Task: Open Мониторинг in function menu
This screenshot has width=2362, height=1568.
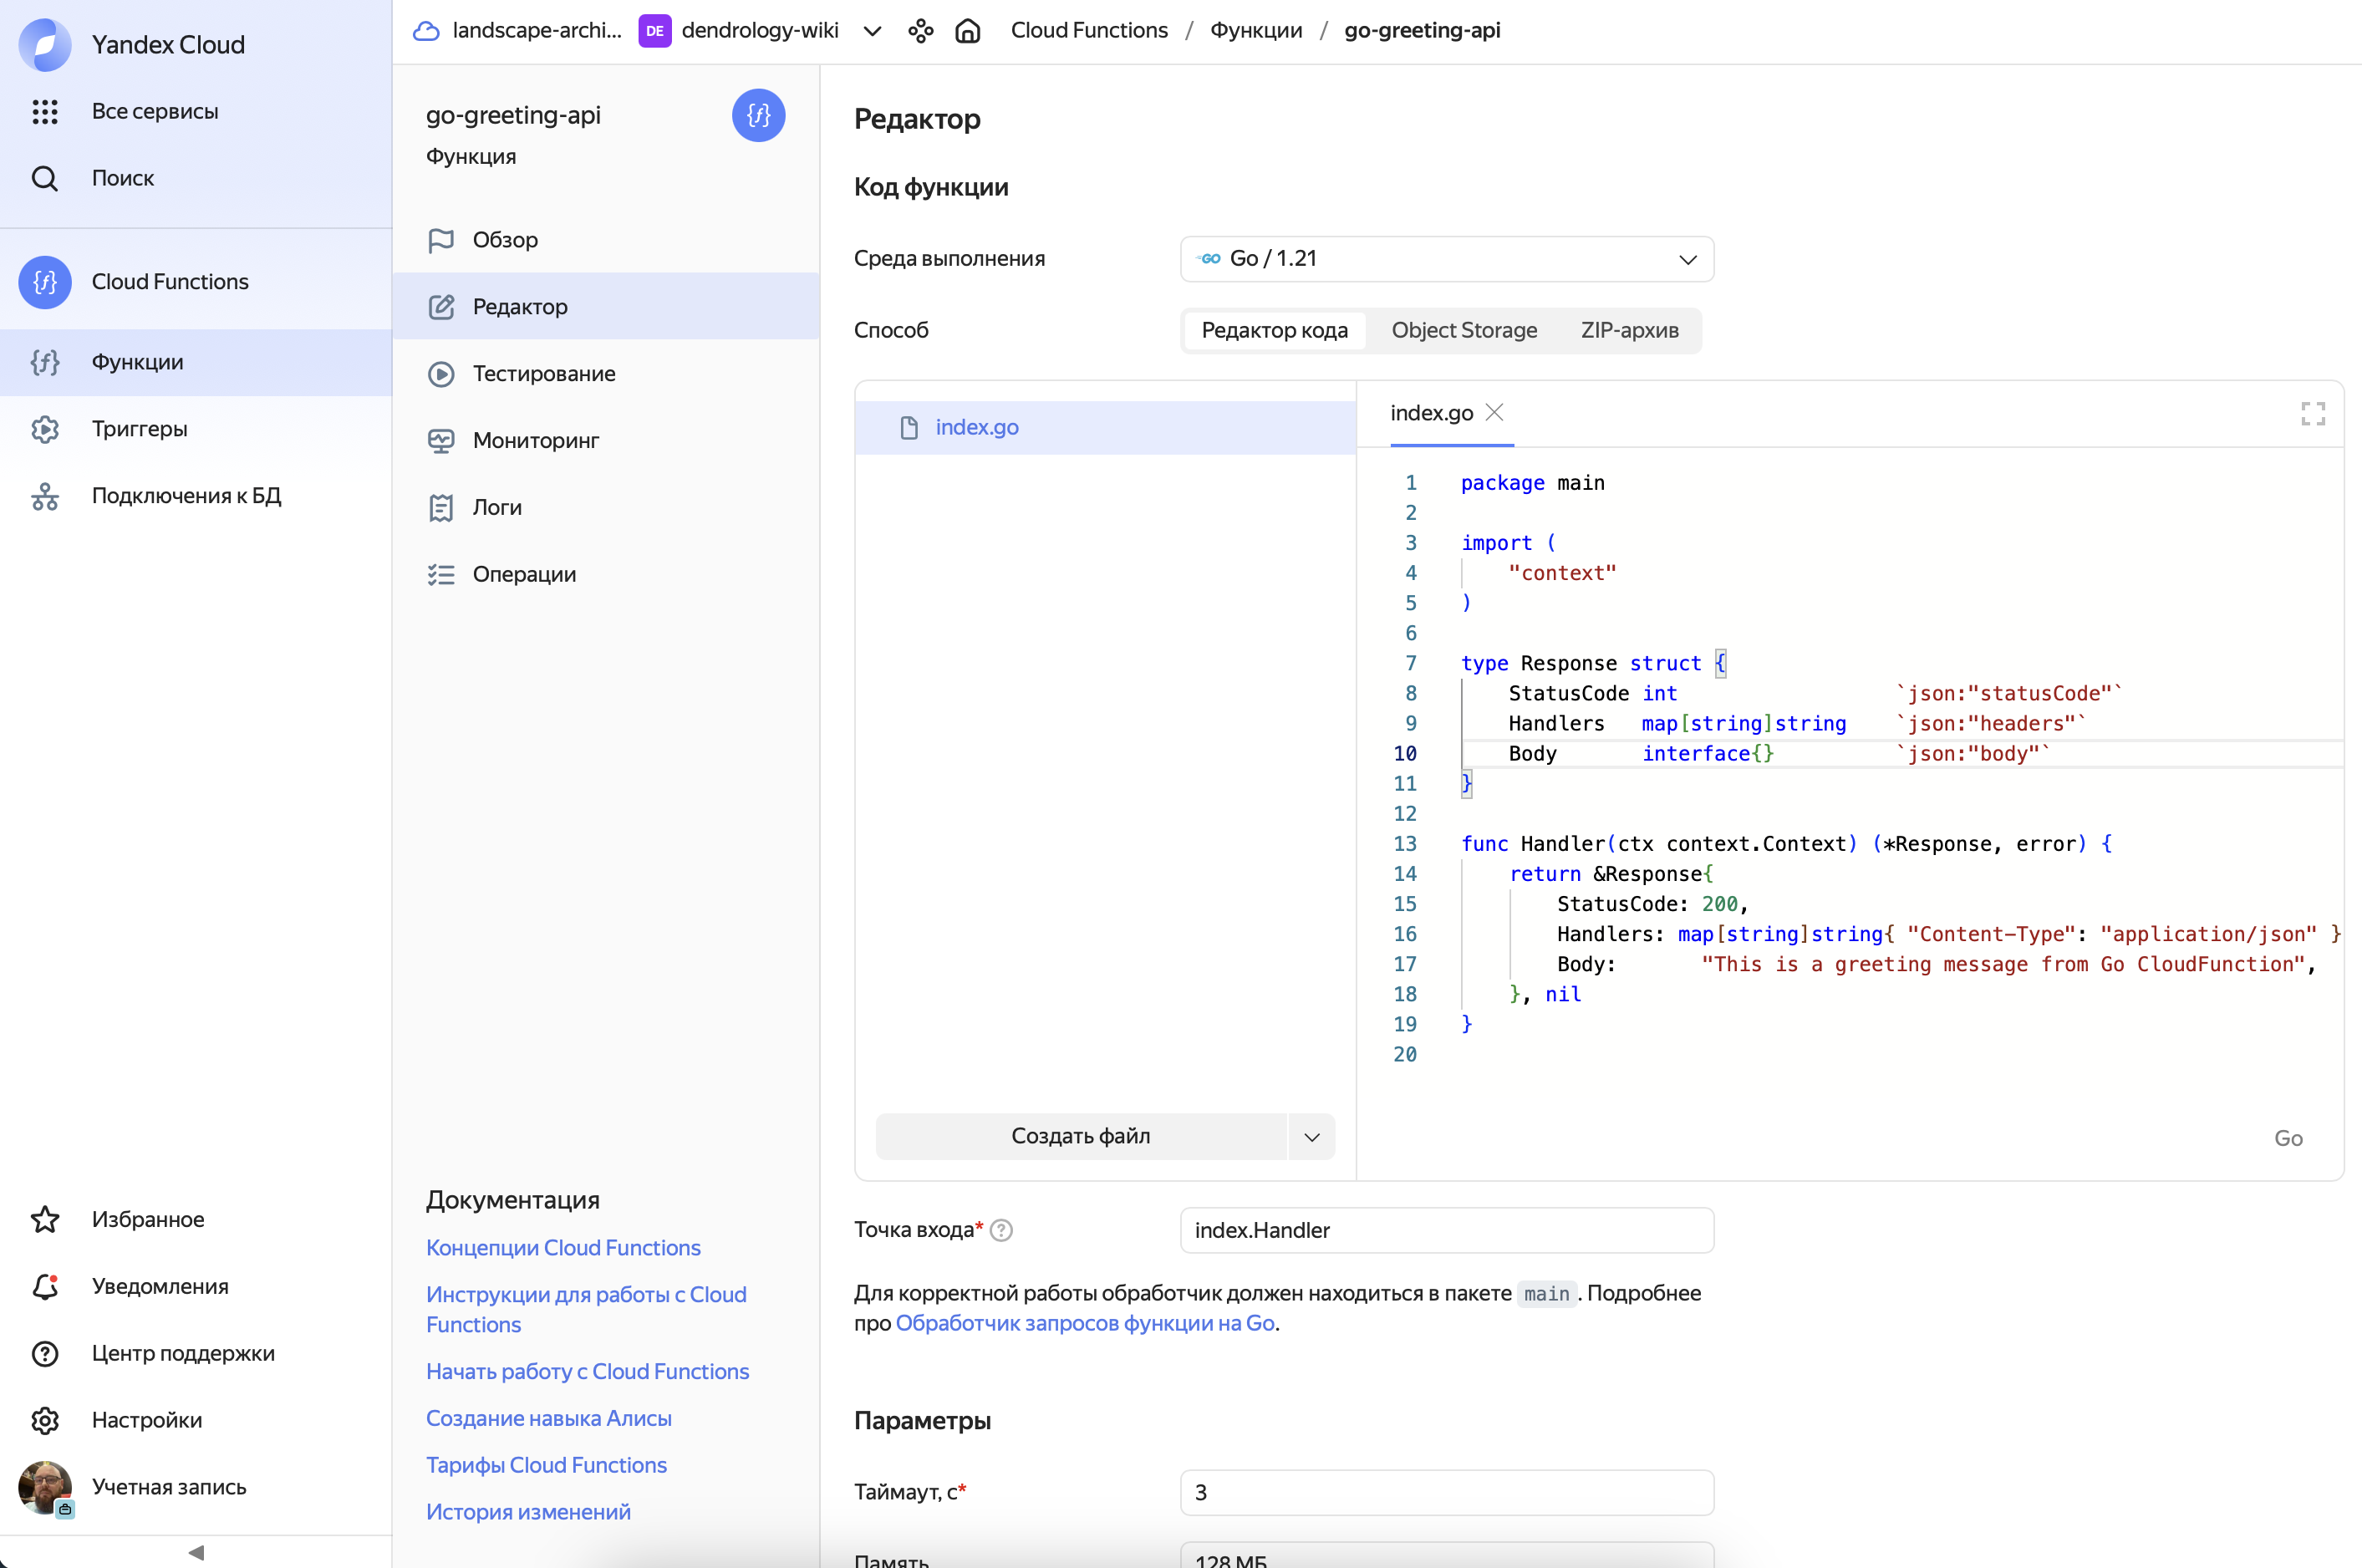Action: click(x=606, y=441)
